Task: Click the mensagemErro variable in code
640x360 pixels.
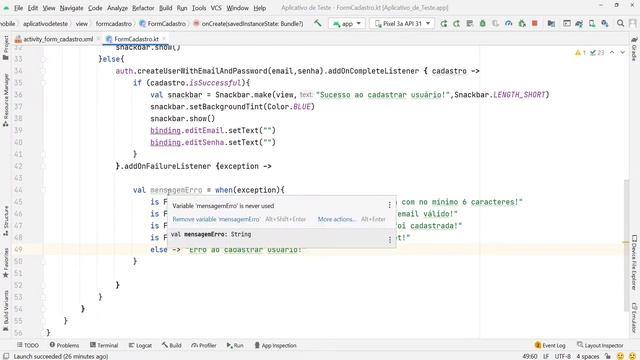Action: coord(176,190)
